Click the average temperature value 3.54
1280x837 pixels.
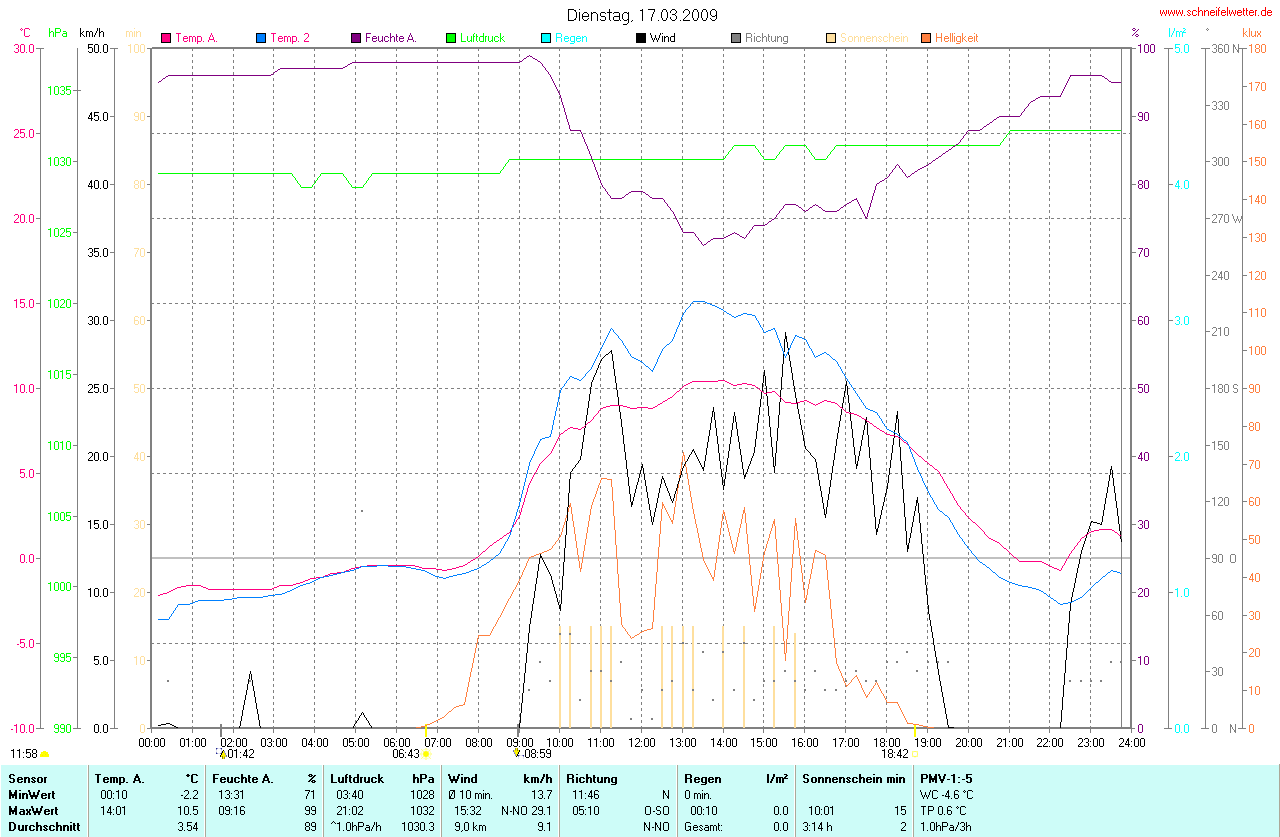pos(188,827)
